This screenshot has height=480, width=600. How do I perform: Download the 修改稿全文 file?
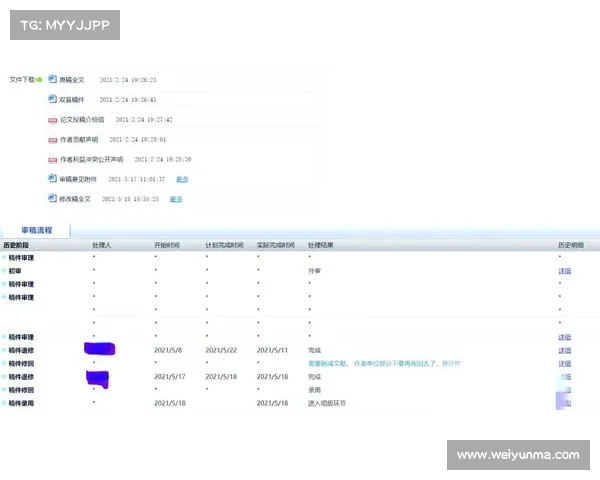[75, 199]
